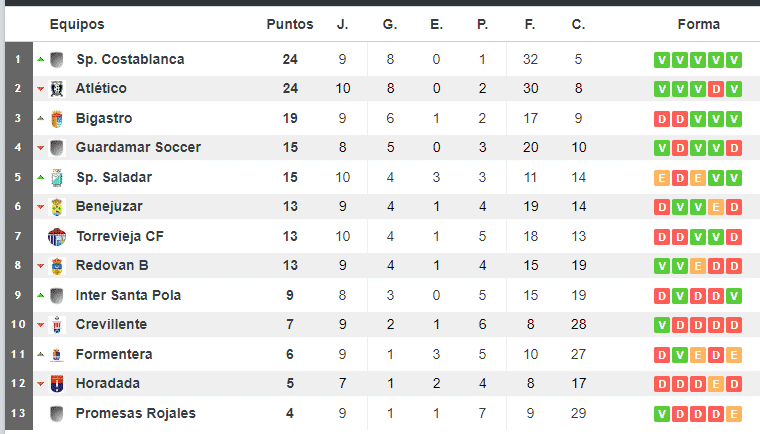Click Atlético's red D form badge
760x434 pixels.
716,89
